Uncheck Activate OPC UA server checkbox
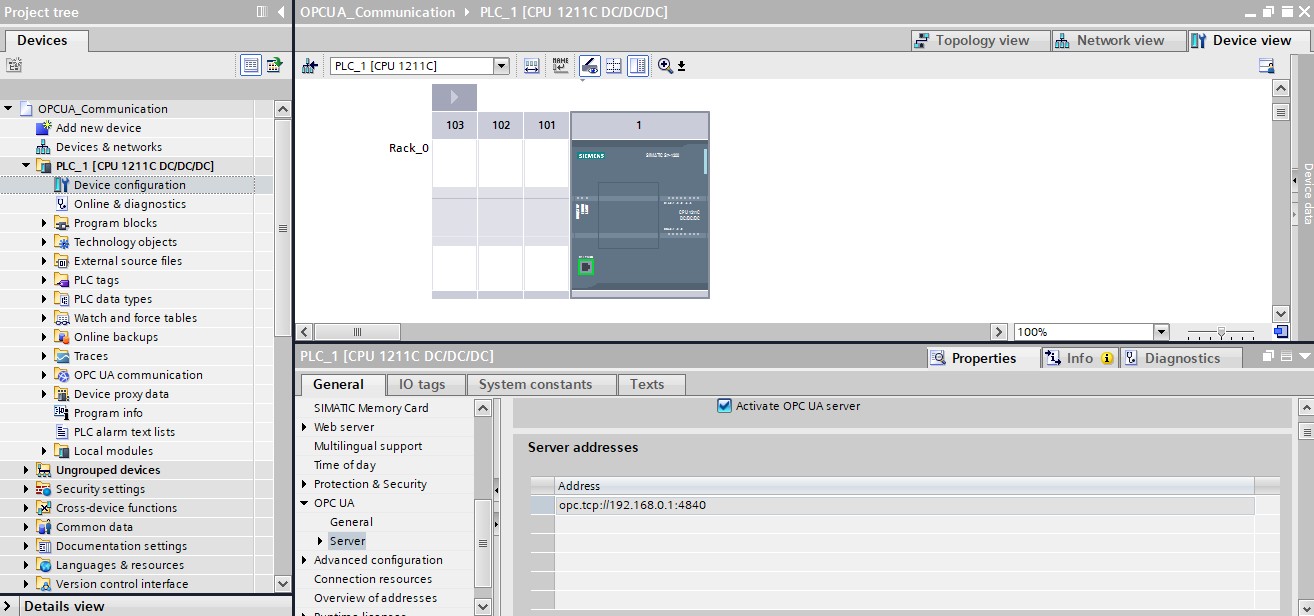Screen dimensions: 1314x616 725,406
